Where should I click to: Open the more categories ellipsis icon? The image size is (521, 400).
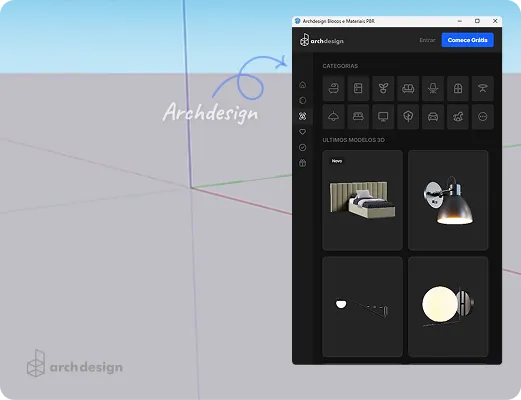pyautogui.click(x=483, y=117)
